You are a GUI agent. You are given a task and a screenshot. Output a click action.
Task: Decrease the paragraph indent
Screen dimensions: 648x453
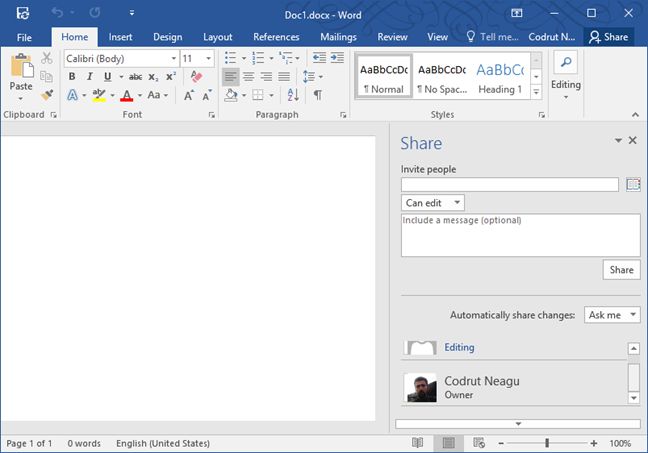click(319, 58)
